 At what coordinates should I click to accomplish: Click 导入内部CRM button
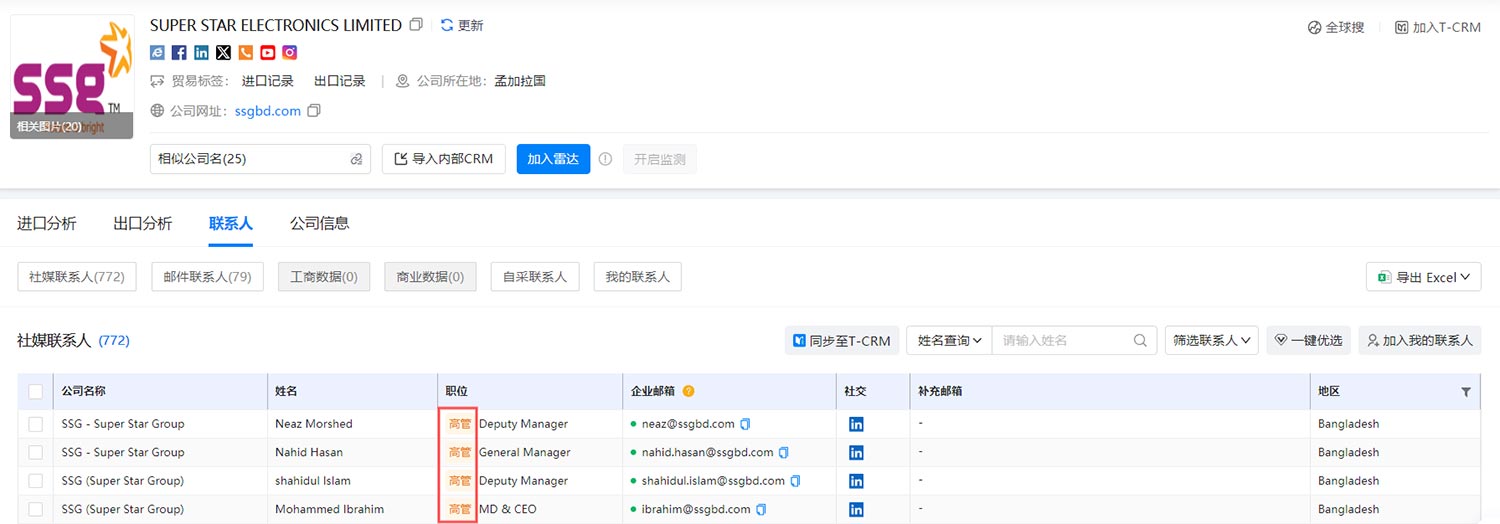coord(444,159)
